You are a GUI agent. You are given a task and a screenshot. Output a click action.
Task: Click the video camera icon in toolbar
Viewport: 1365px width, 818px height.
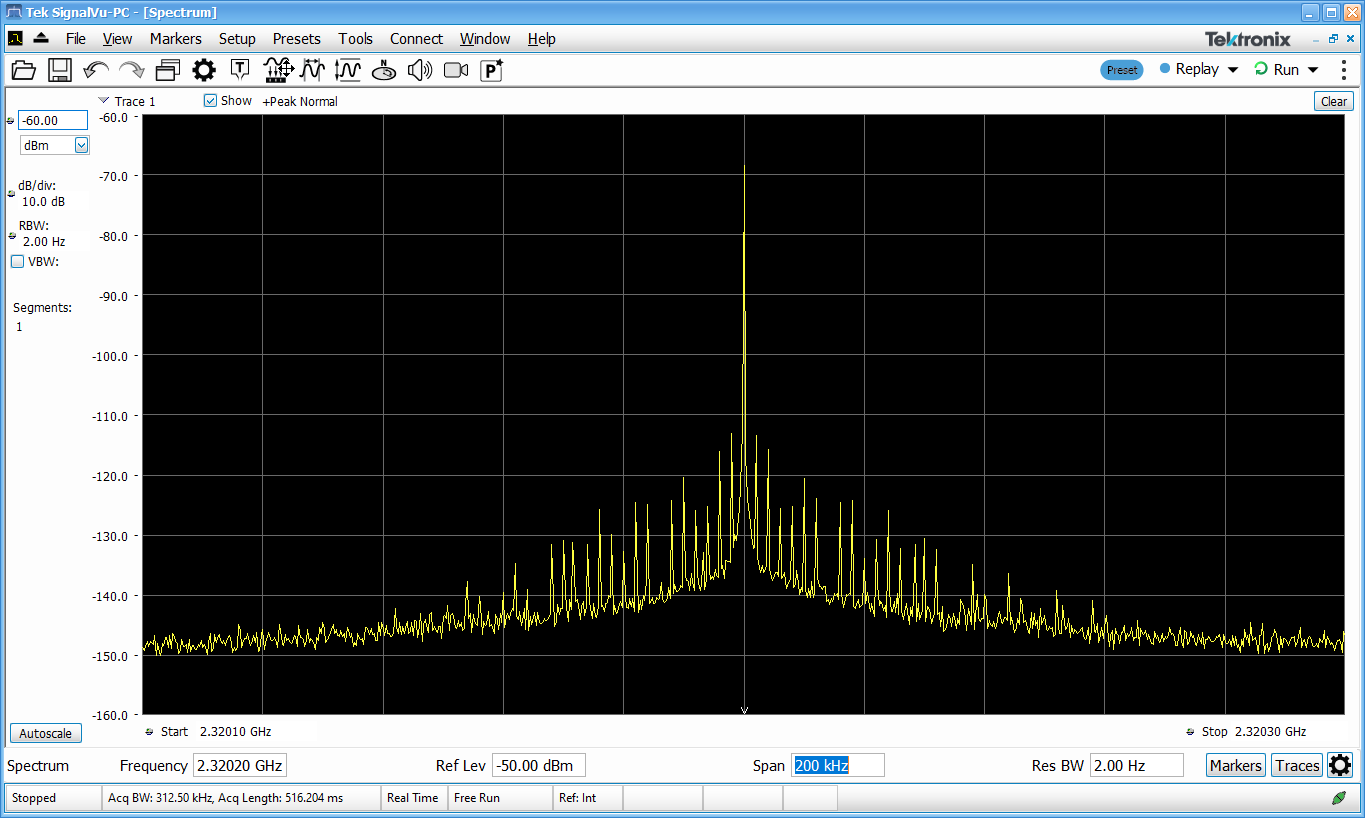pos(456,70)
